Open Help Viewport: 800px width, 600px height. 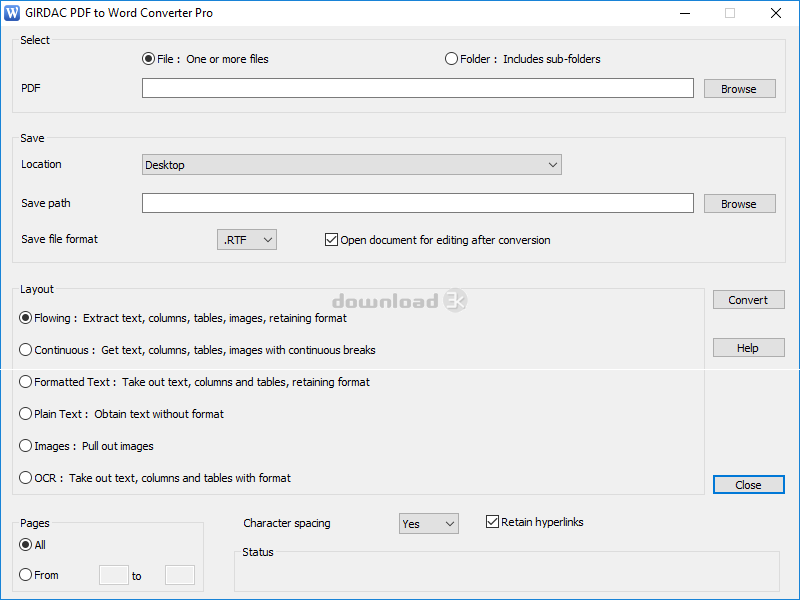748,347
